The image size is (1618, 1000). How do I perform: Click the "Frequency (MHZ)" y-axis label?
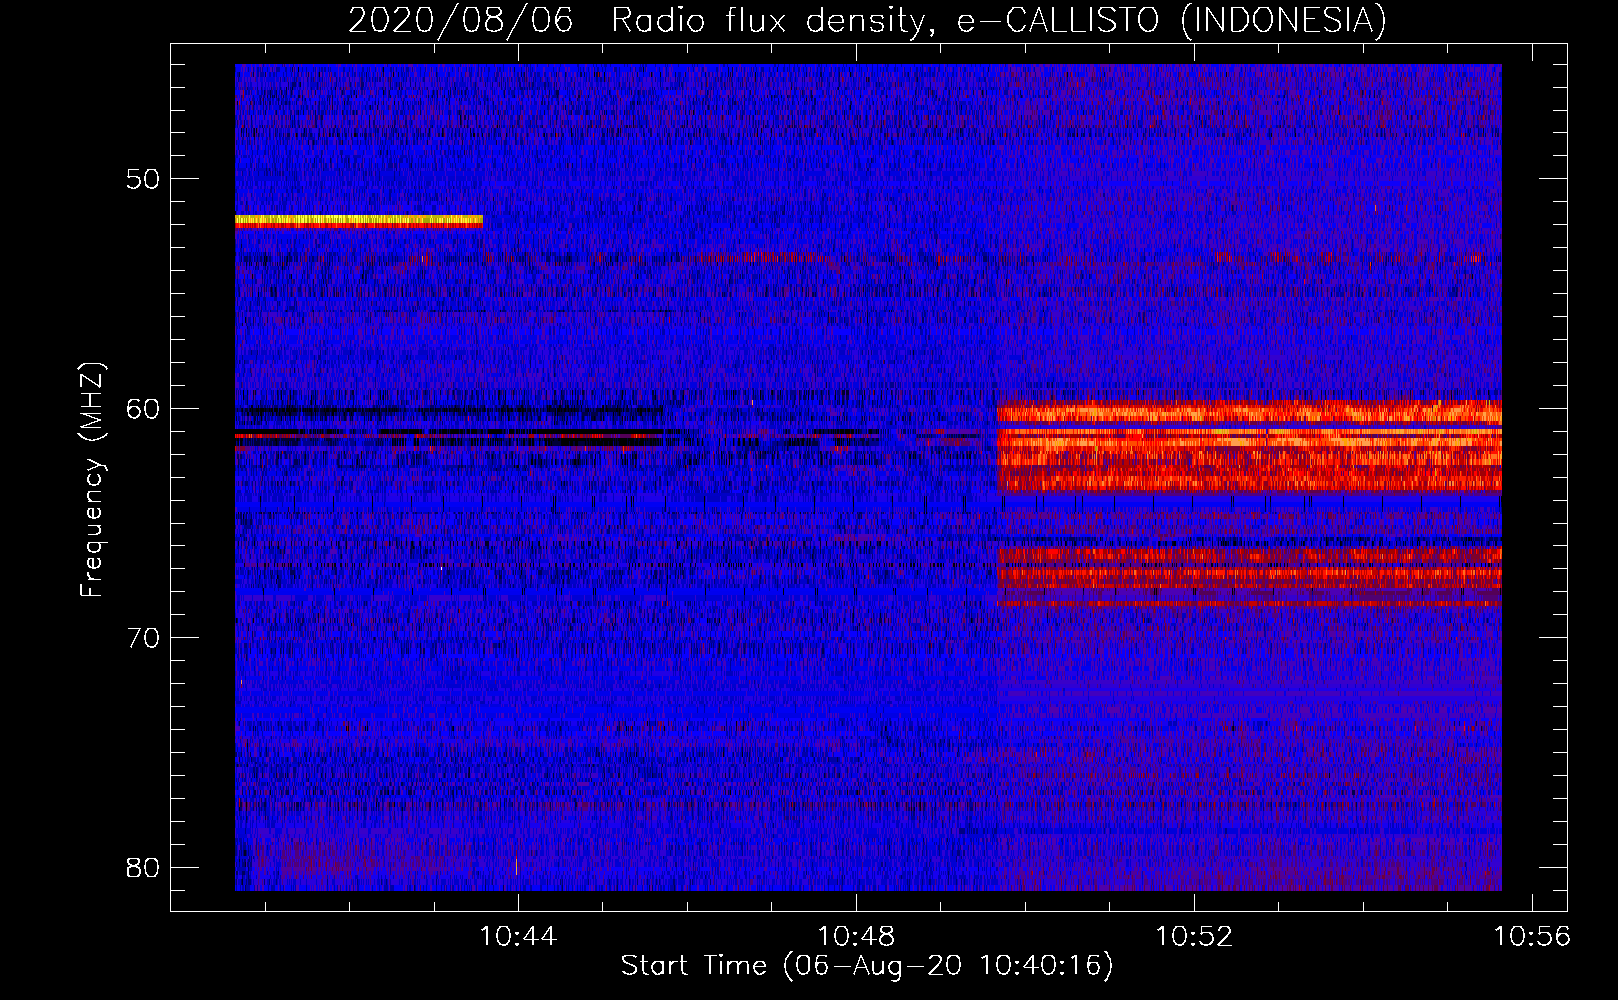pos(92,480)
